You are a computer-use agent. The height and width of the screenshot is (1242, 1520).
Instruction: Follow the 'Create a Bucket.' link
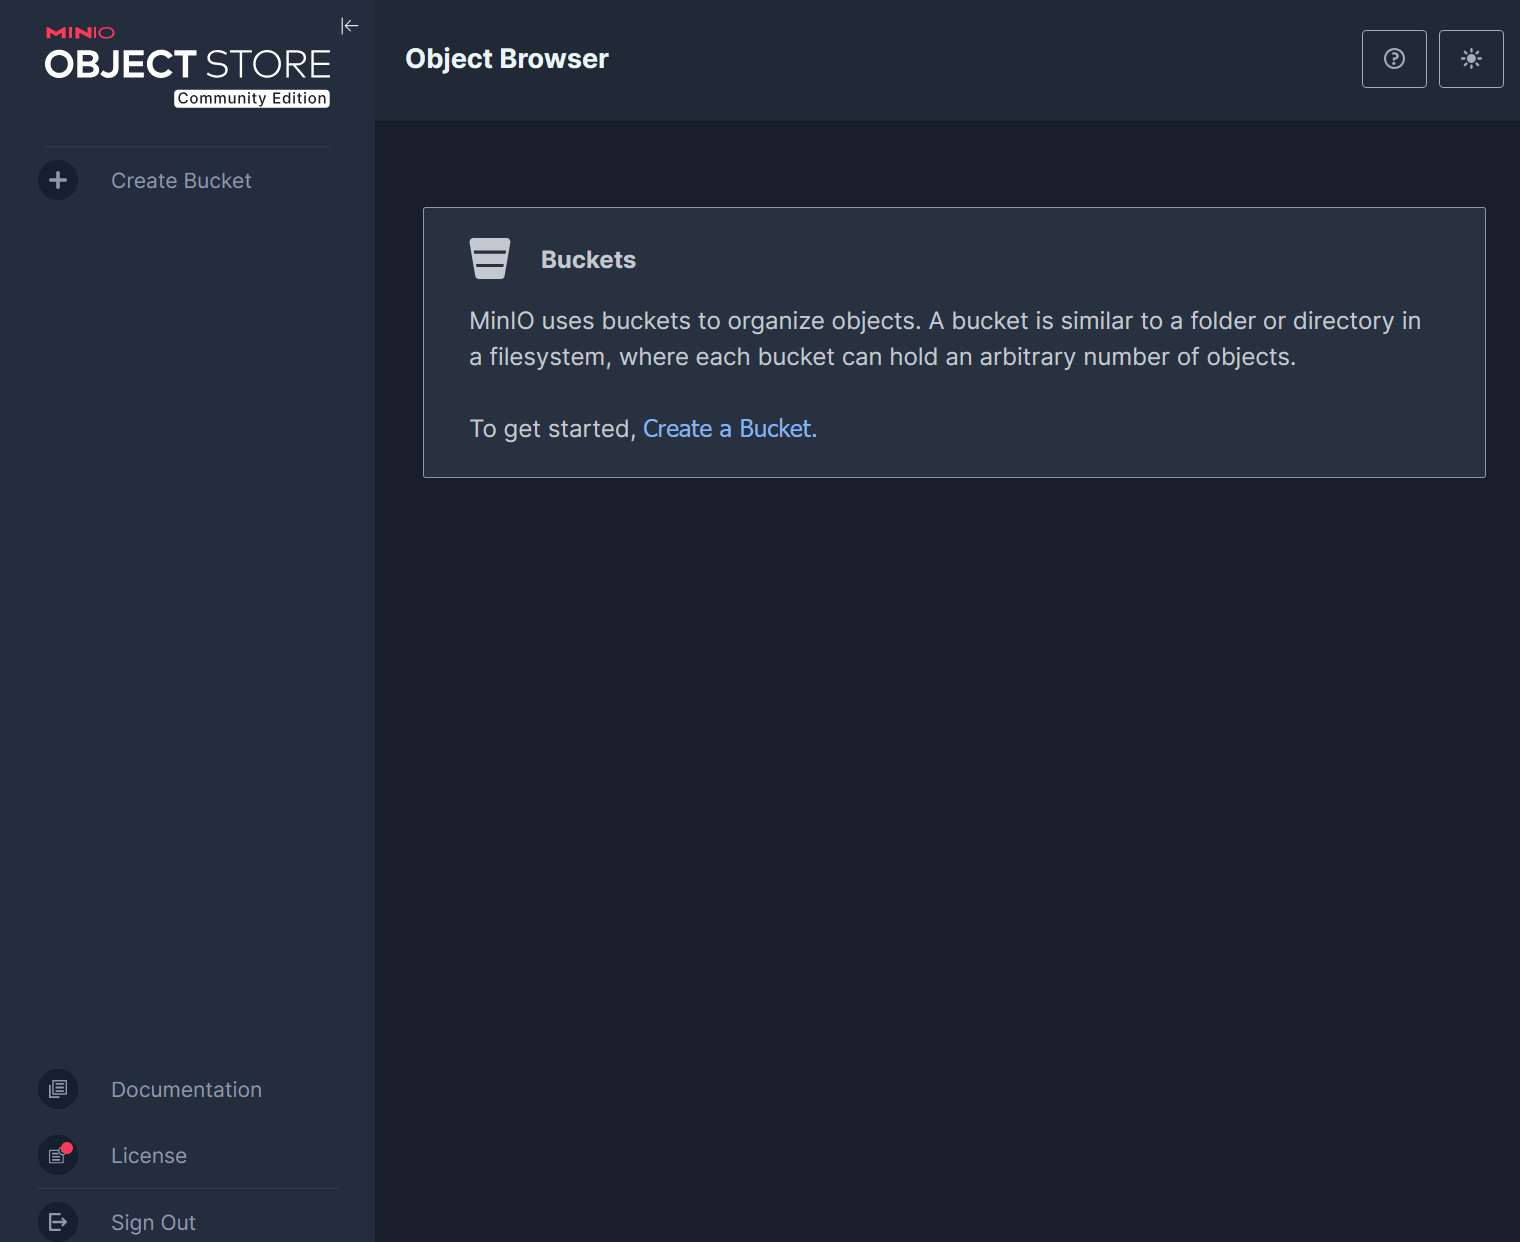729,429
